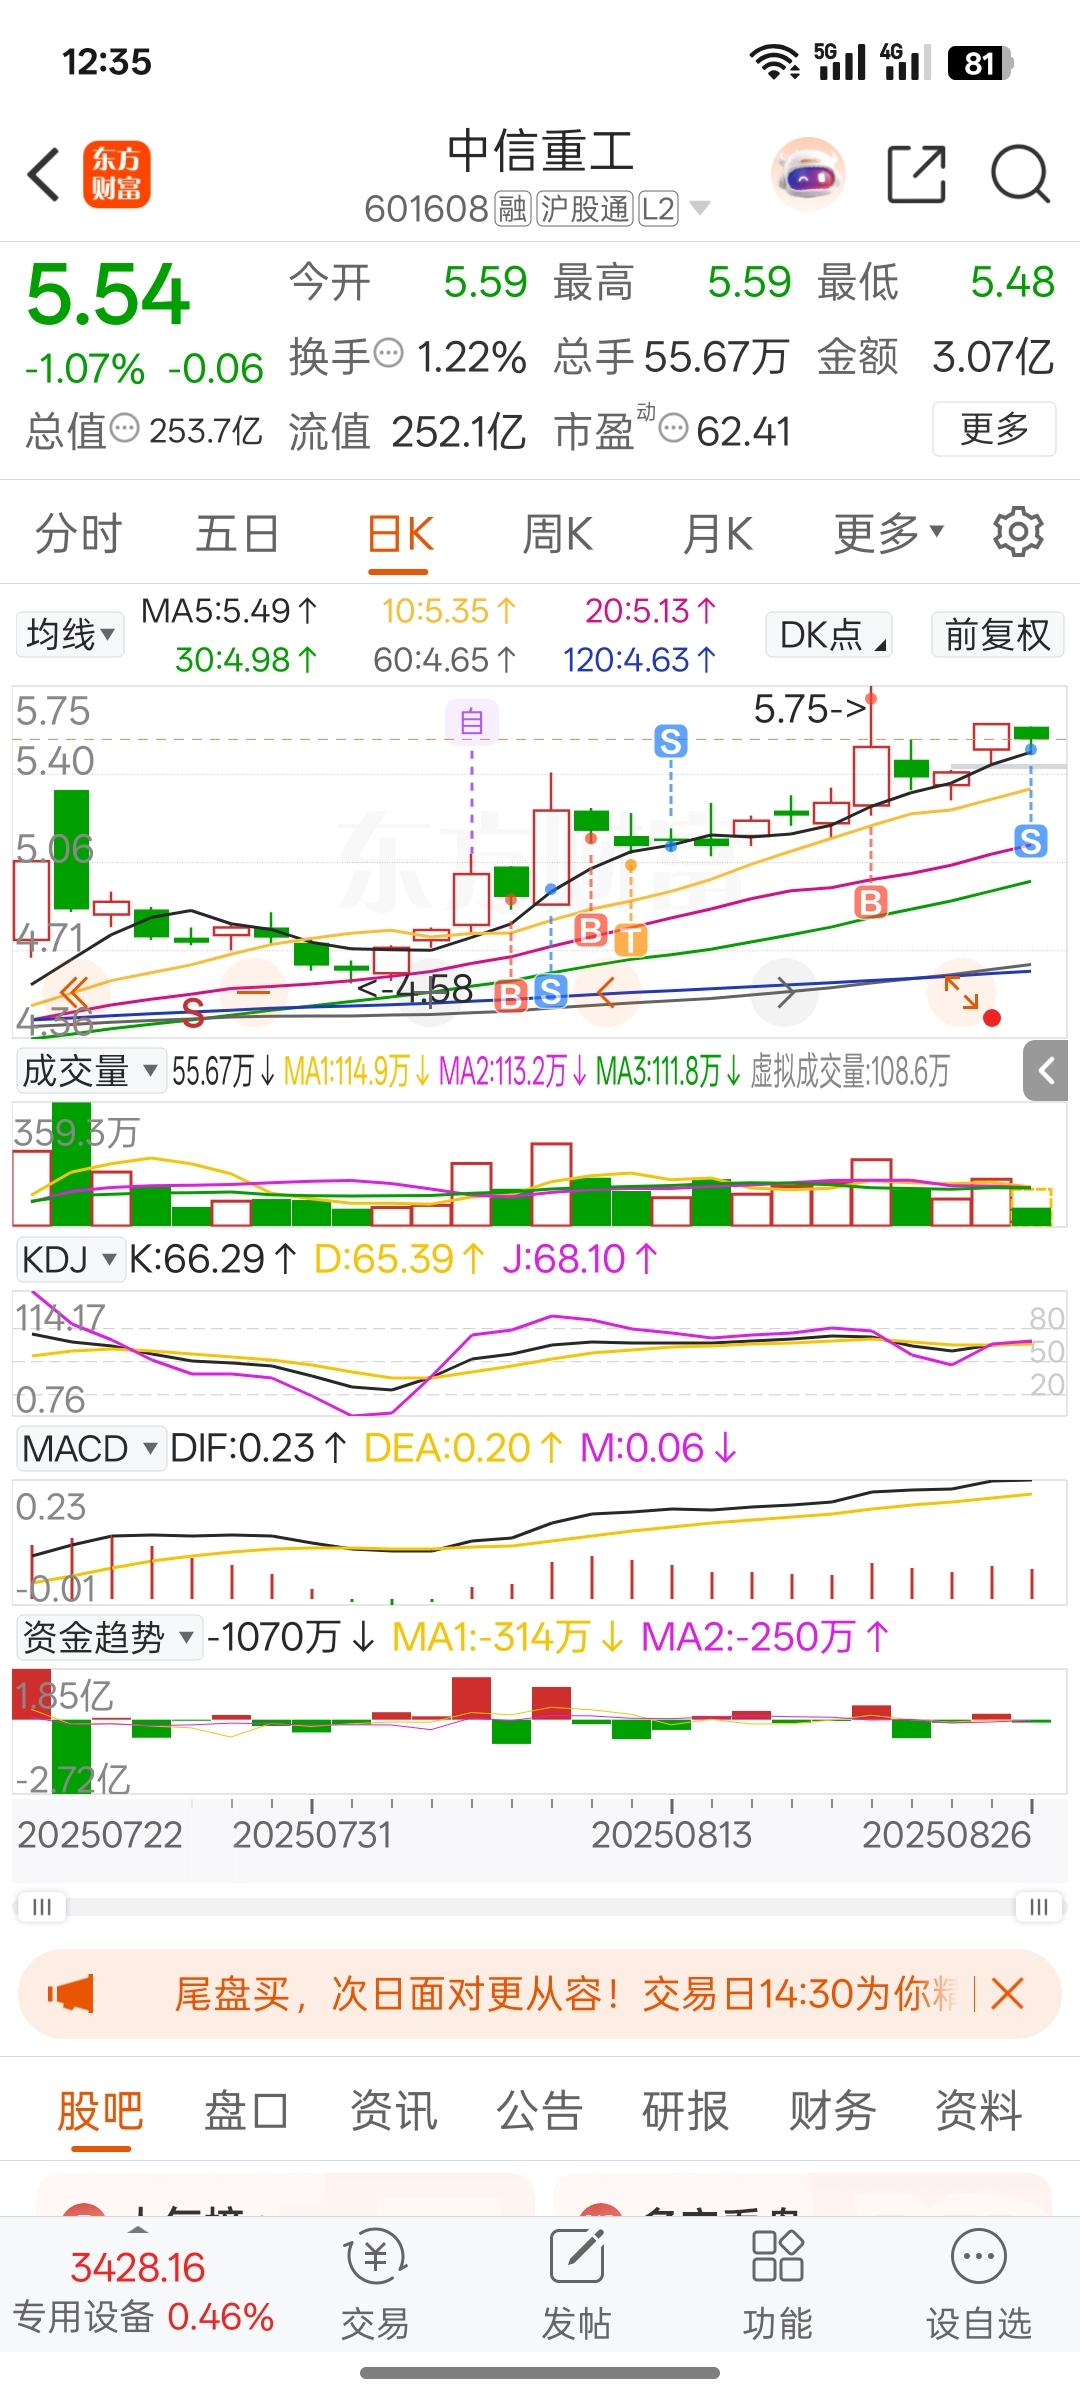Screen dimensions: 1080x2400
Task: Open the 股吧 tab
Action: 100,2111
